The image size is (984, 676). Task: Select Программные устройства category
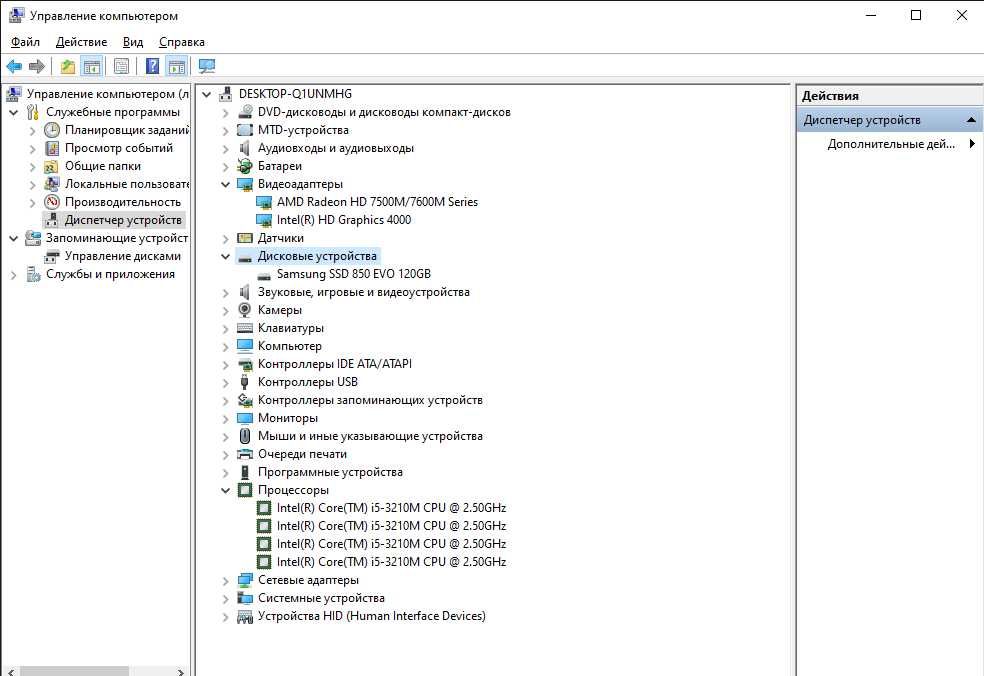(x=330, y=472)
